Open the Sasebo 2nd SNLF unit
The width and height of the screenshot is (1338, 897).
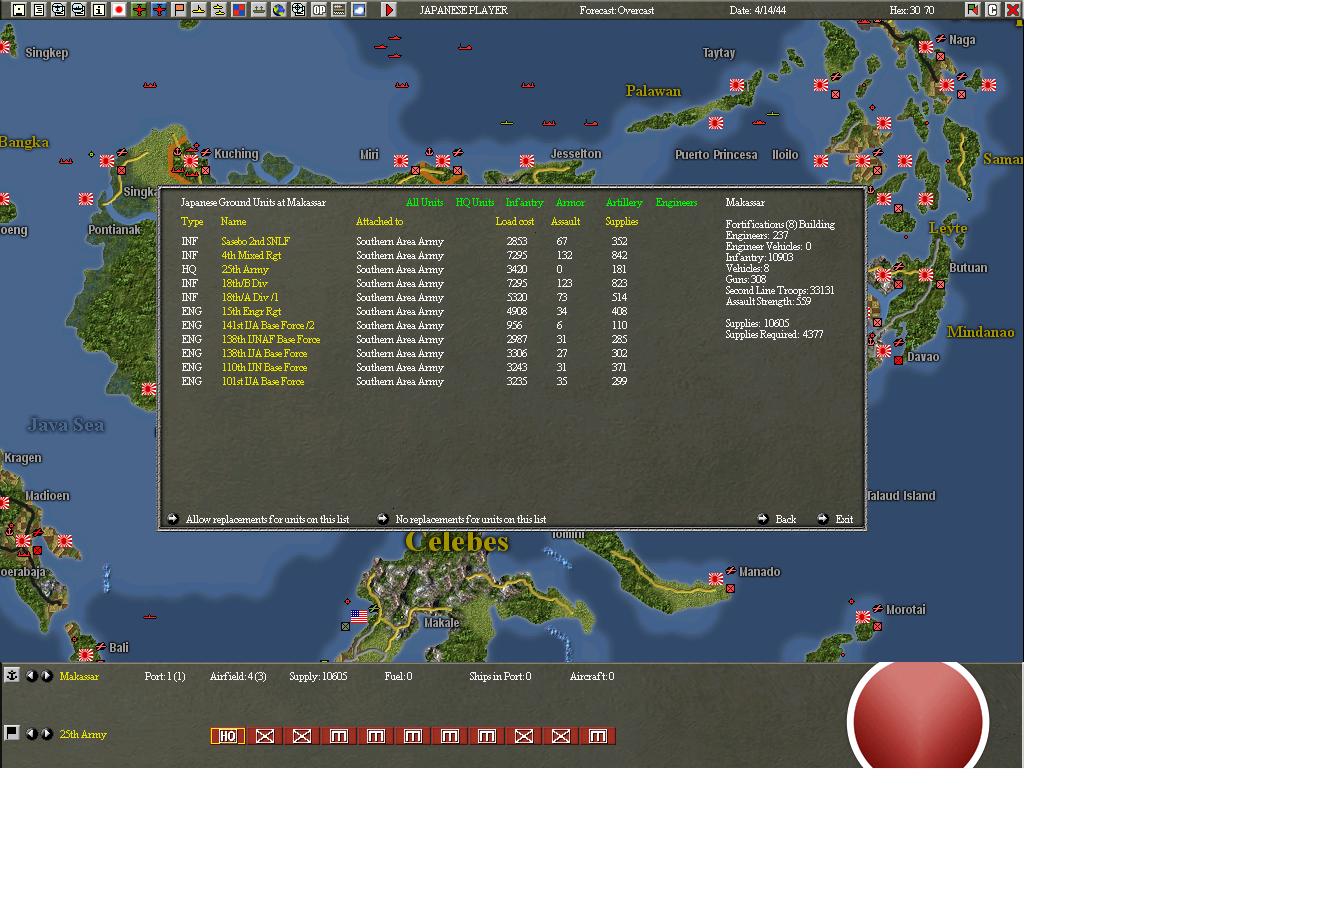coord(255,241)
